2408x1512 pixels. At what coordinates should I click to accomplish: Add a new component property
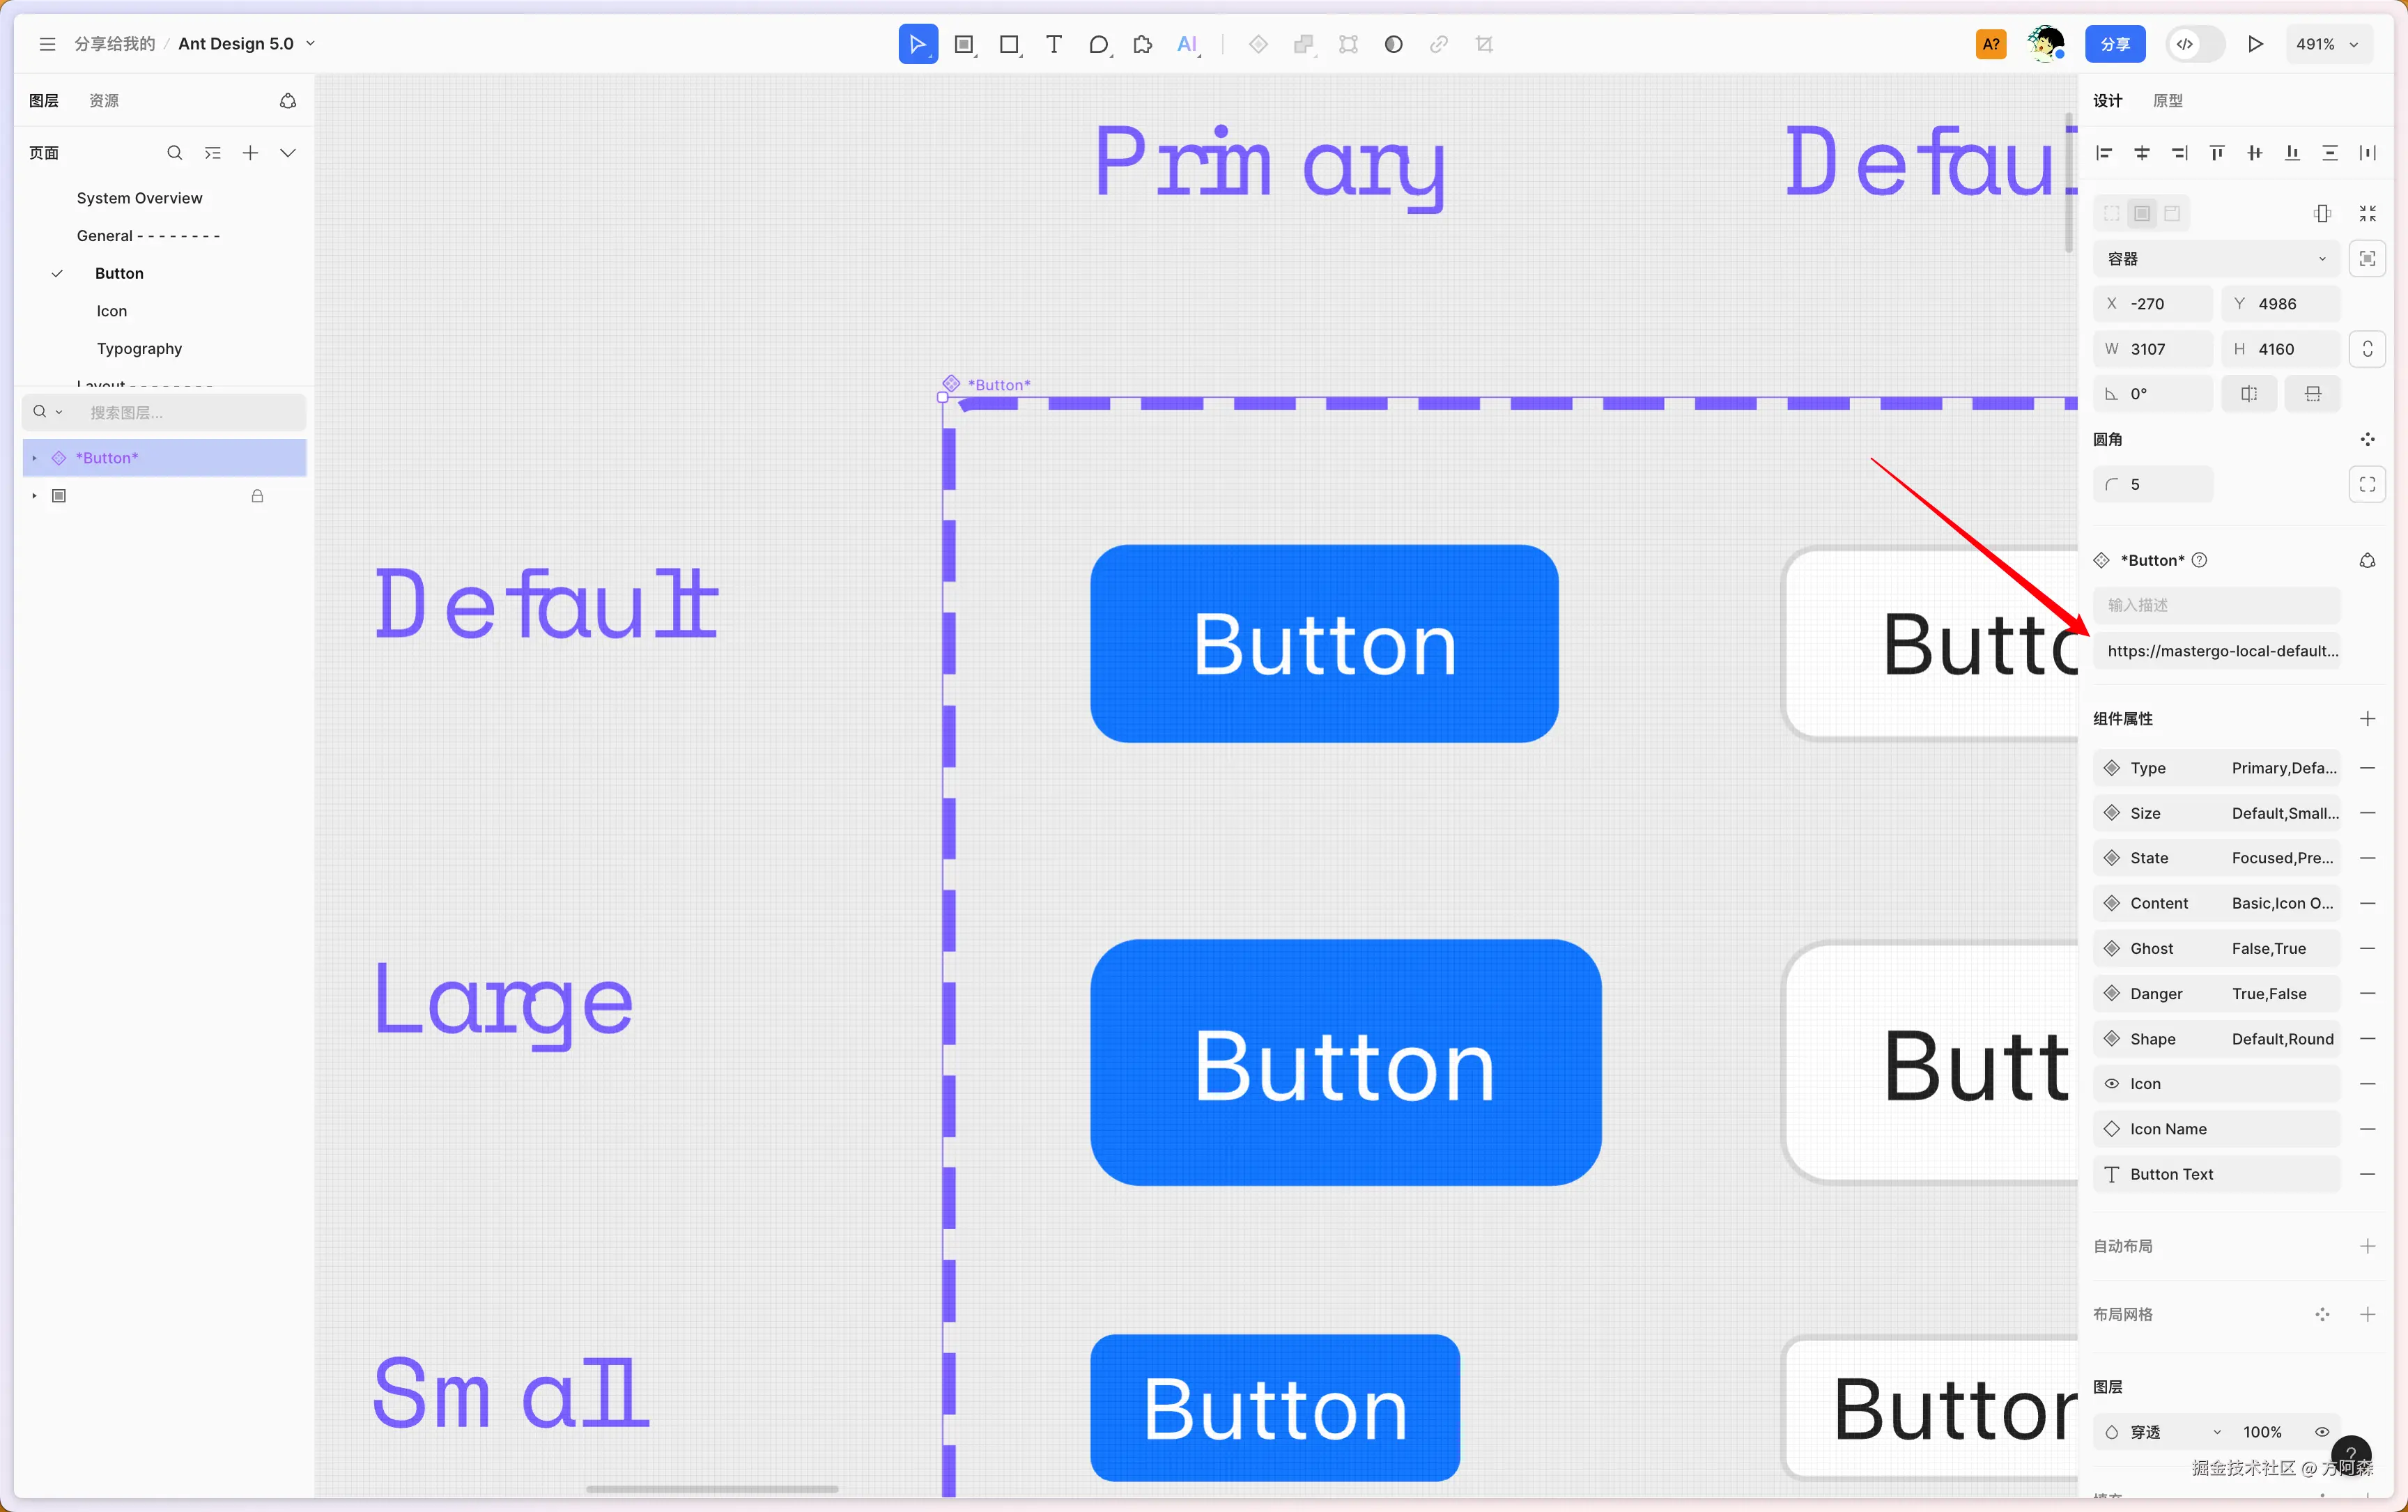[2367, 719]
